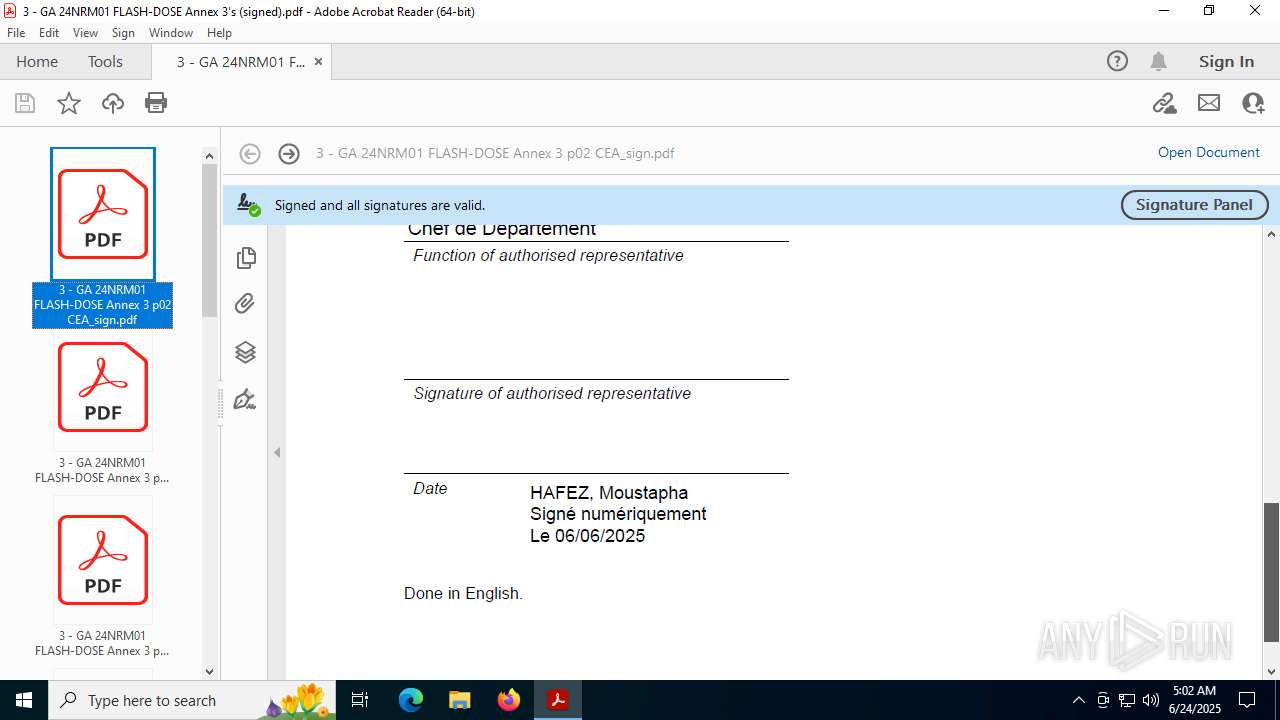Click the taskbar clock showing 5:02 AM
1280x720 pixels.
(x=1194, y=700)
